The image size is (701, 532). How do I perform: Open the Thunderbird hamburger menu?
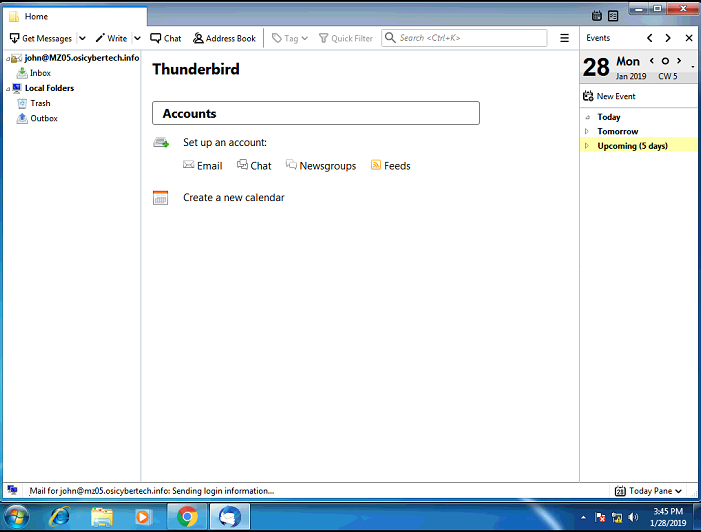pos(565,38)
